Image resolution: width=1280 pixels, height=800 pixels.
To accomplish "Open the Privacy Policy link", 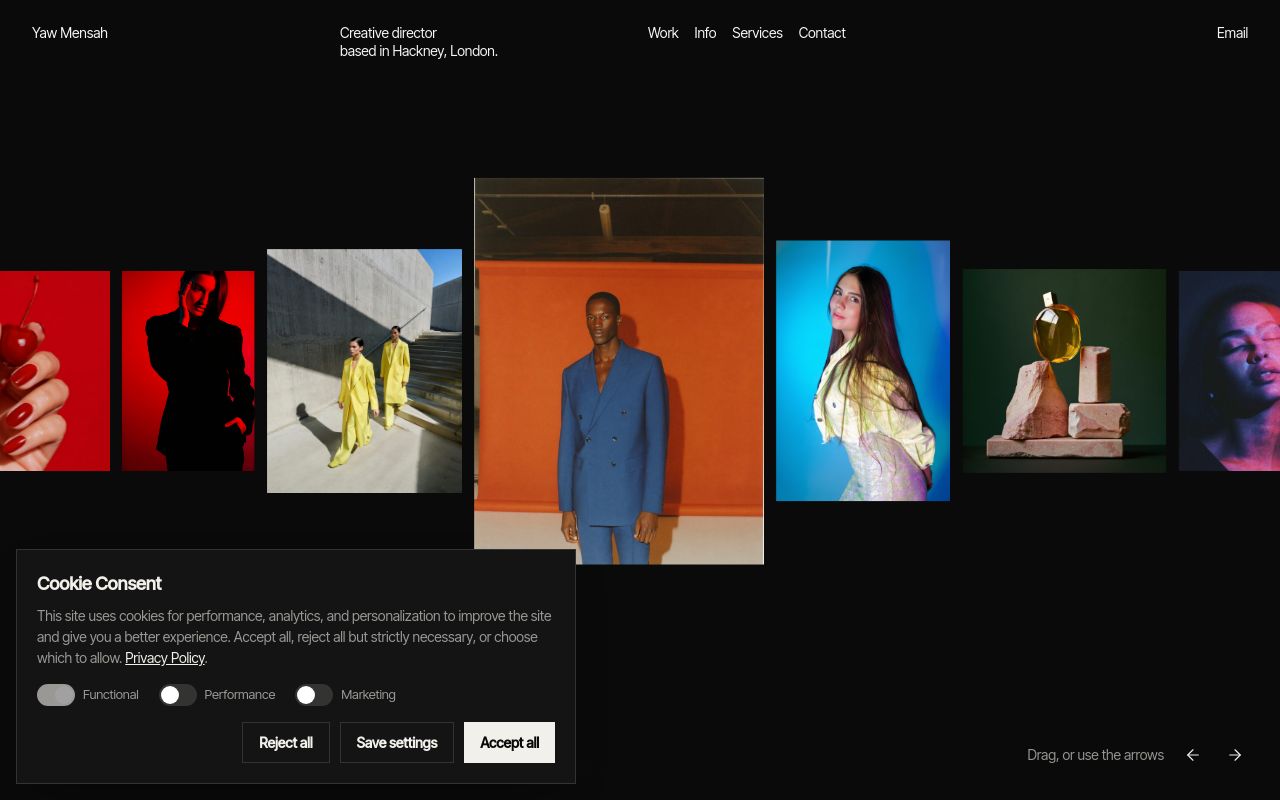I will [x=165, y=658].
